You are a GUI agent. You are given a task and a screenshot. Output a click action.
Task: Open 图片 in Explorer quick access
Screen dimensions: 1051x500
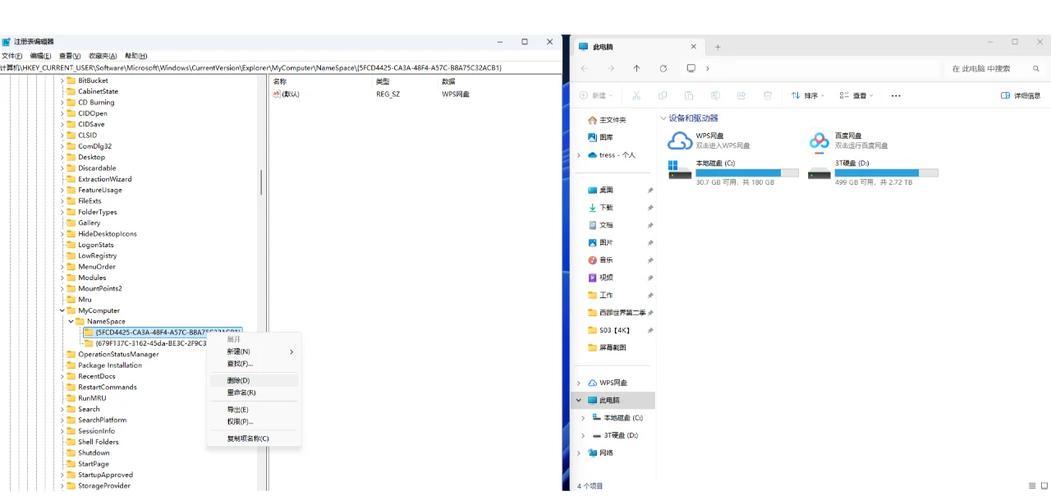point(600,243)
